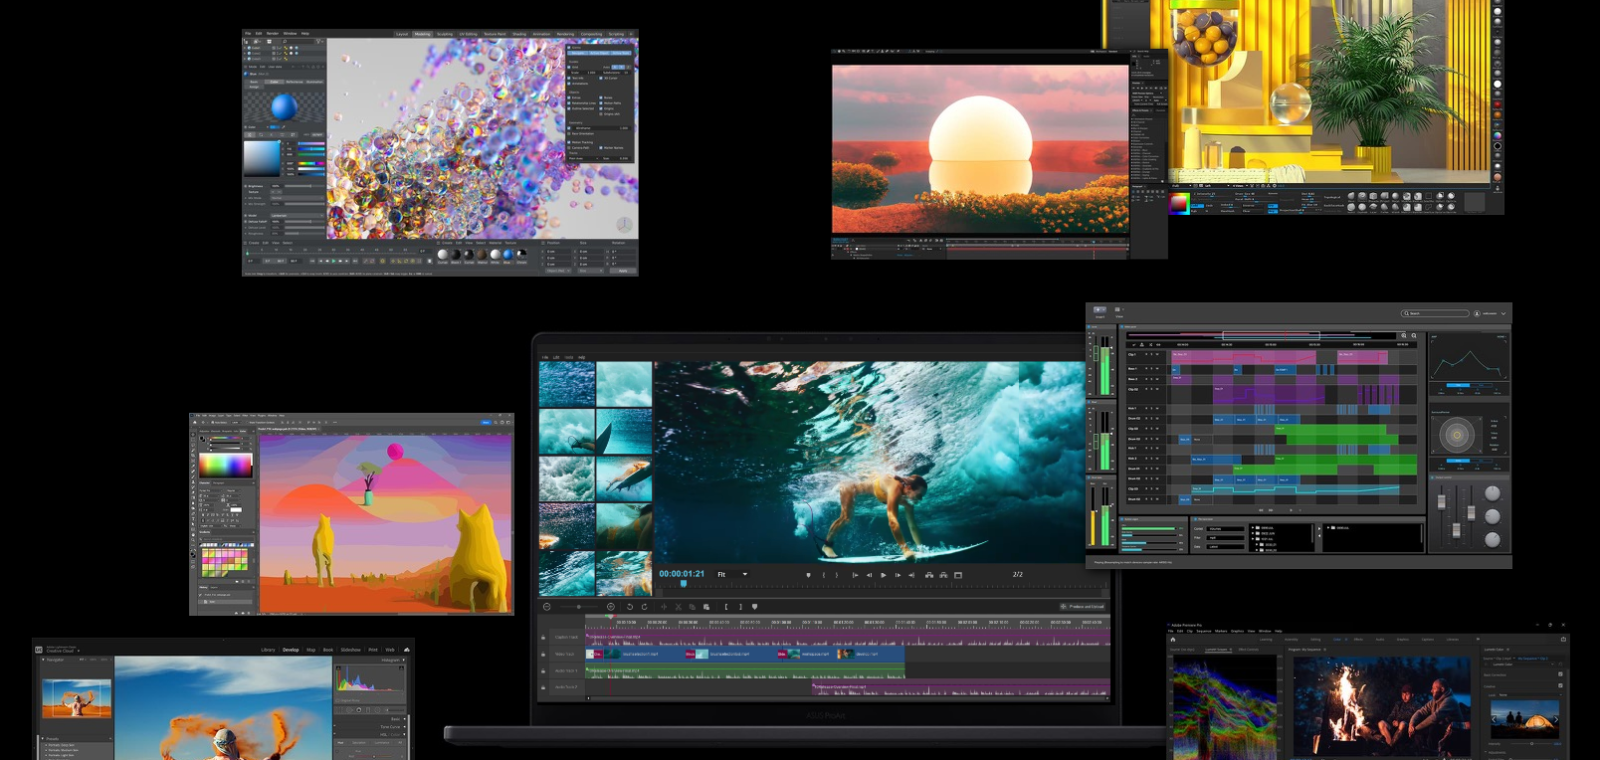Click the zoom-in magnifier in the DAW overview
The image size is (1600, 760).
[1404, 336]
